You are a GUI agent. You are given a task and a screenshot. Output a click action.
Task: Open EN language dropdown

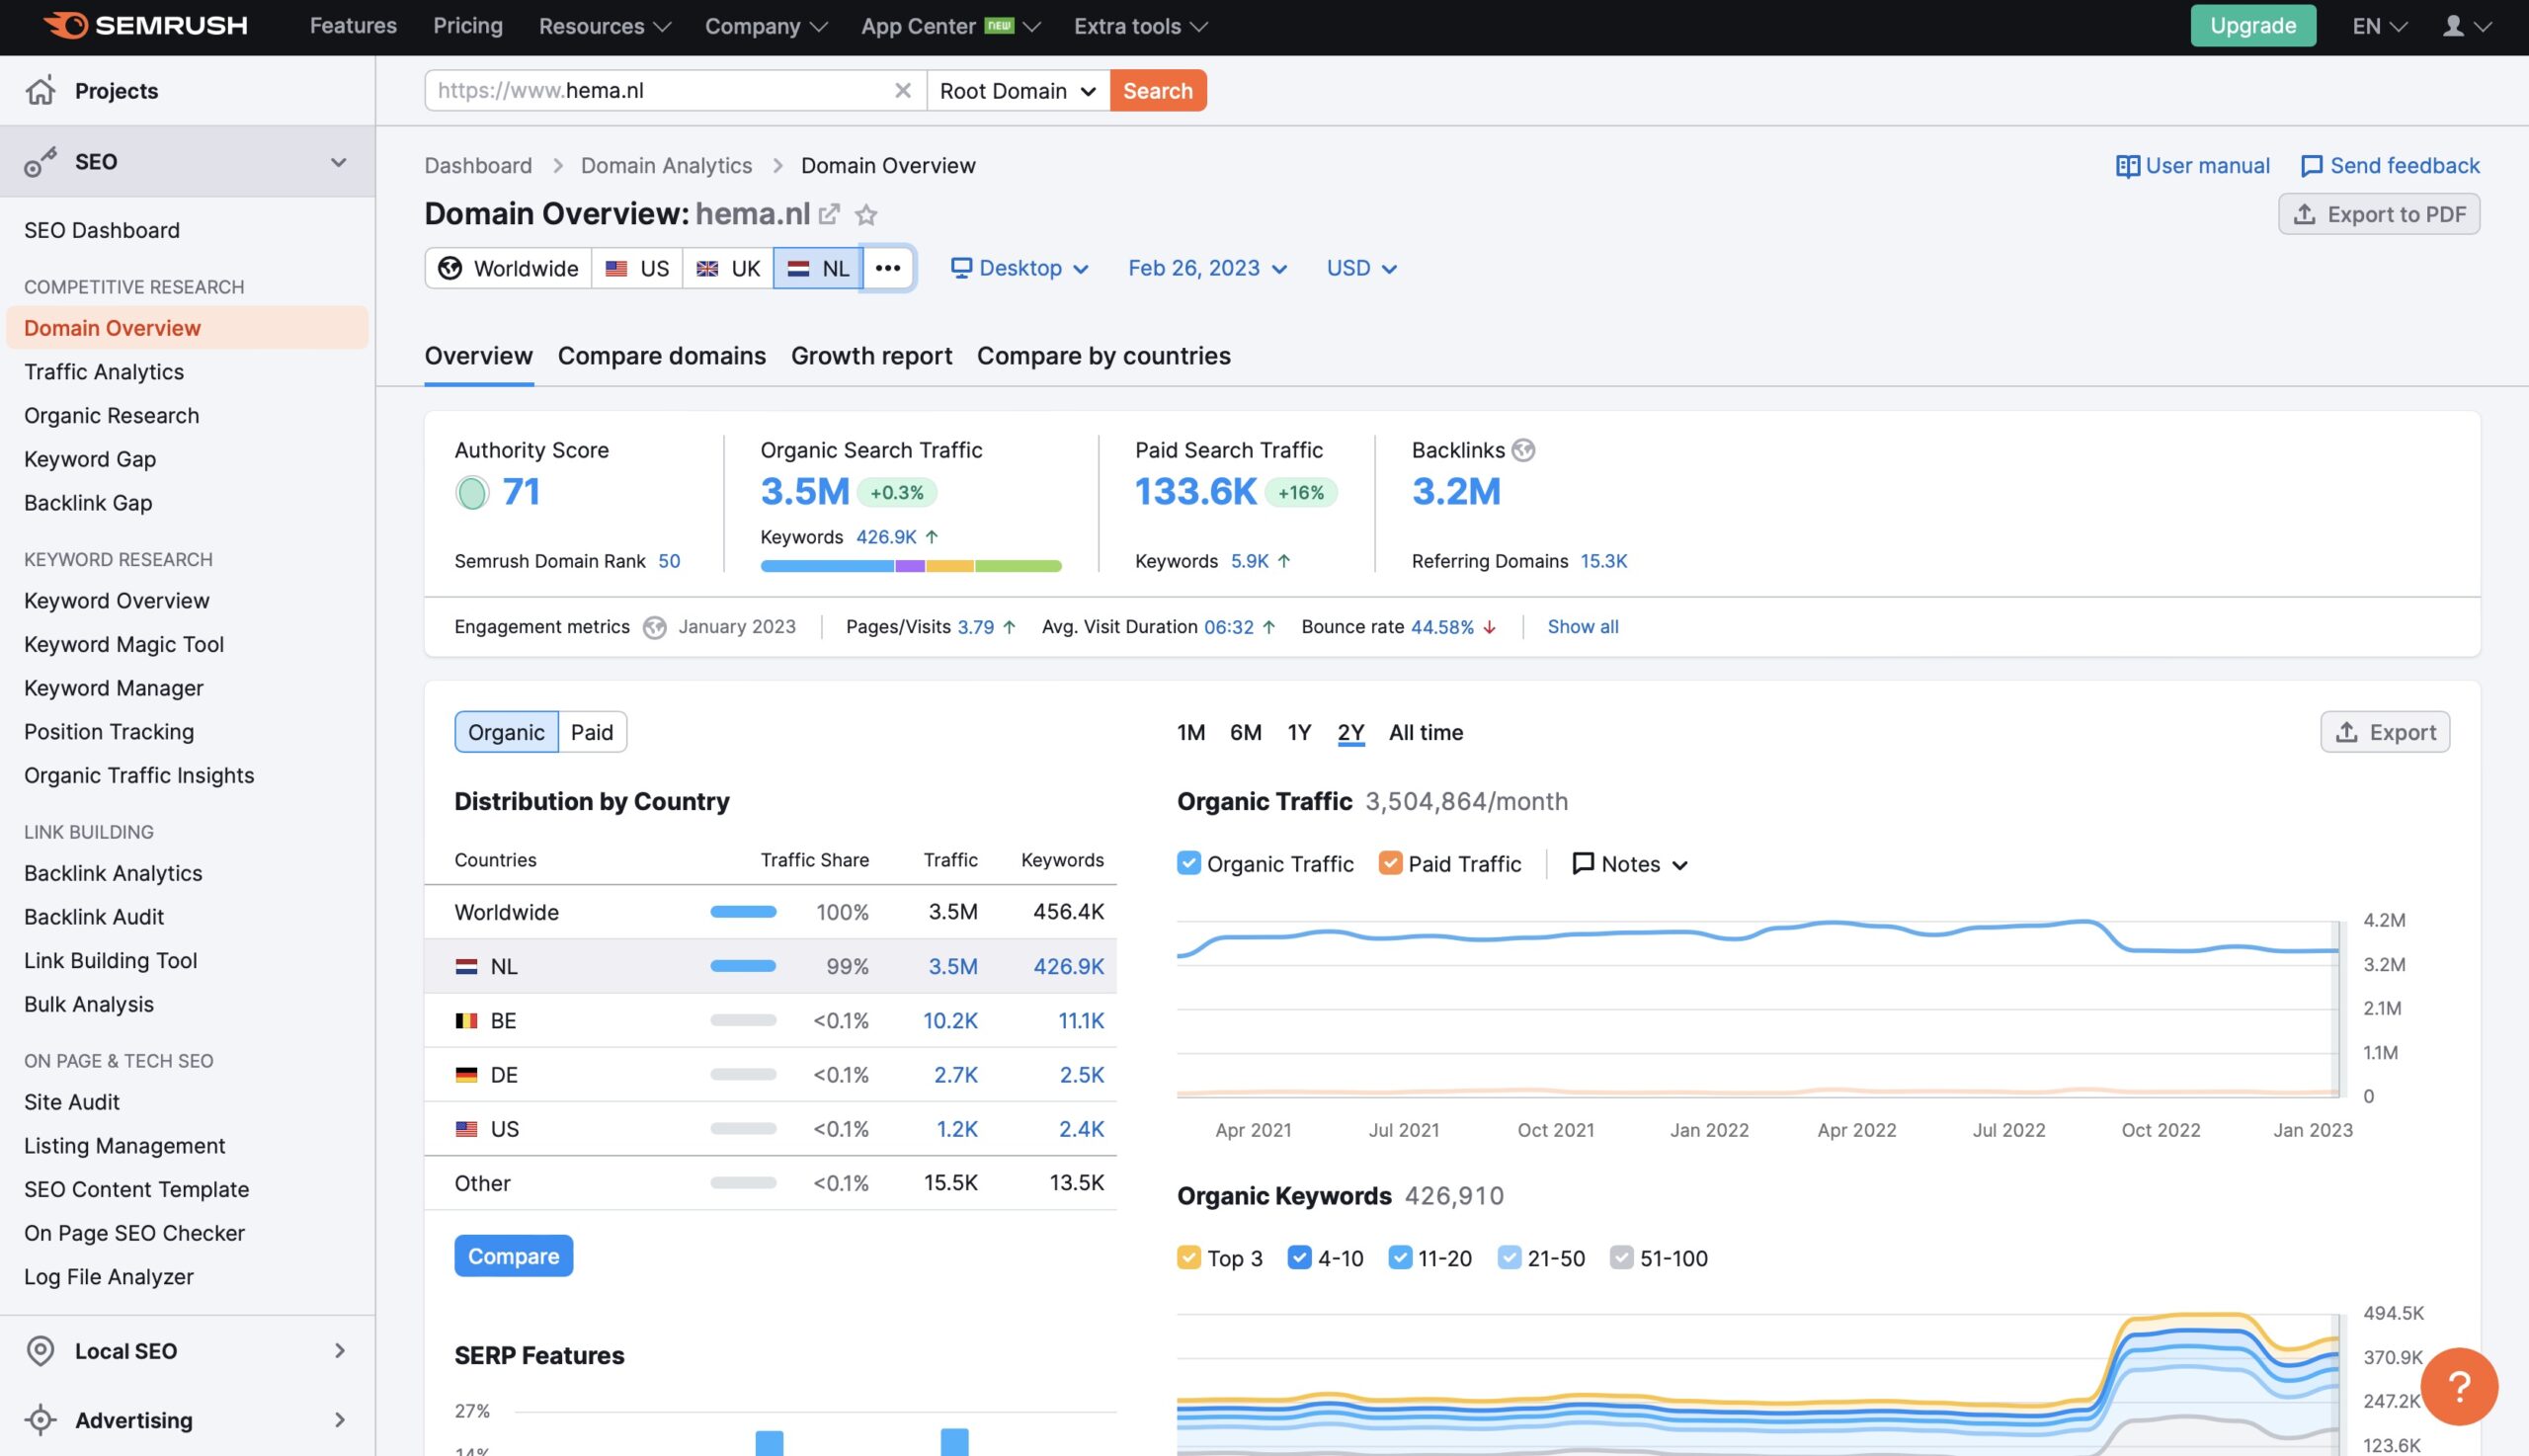tap(2379, 26)
